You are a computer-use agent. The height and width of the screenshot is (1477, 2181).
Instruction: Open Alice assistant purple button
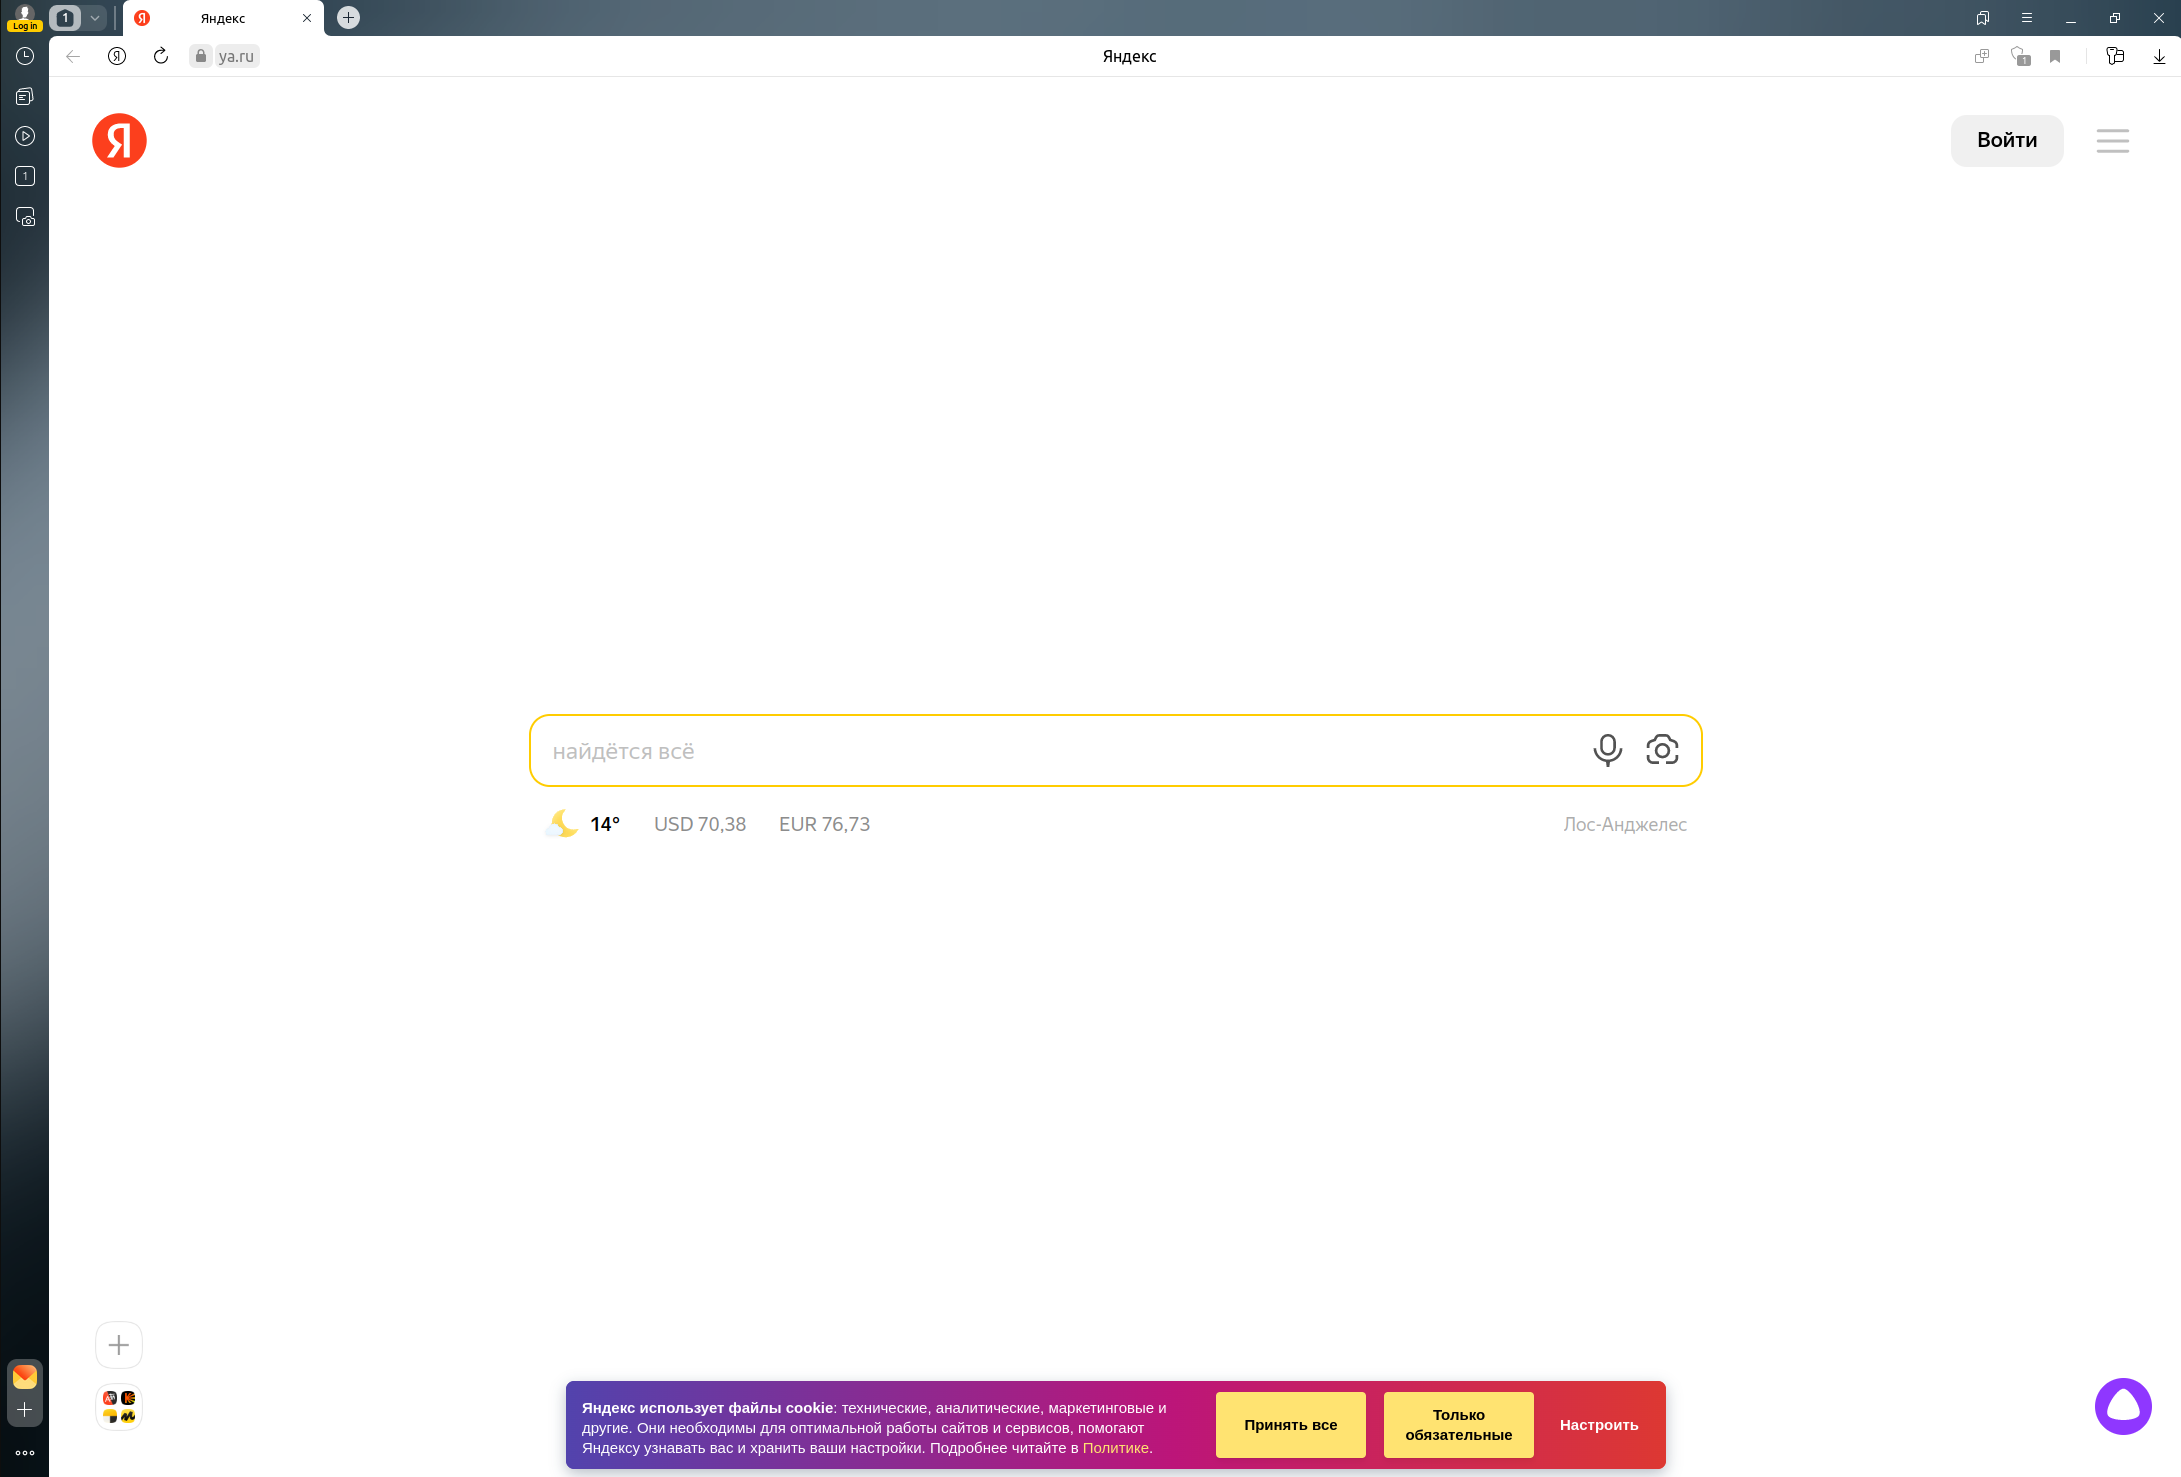(x=2122, y=1406)
